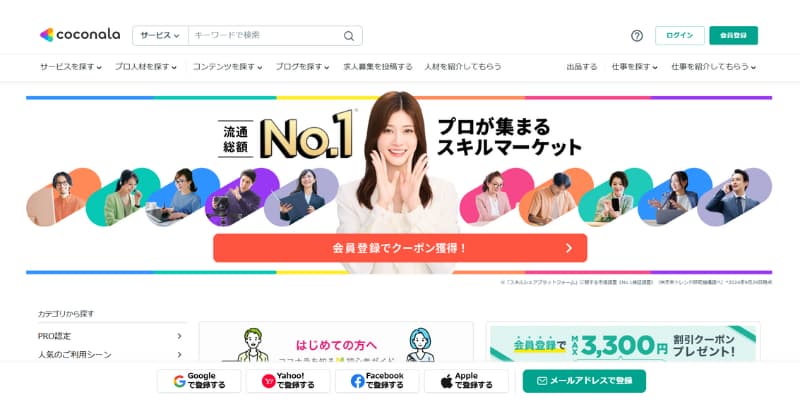Expand the PRO認定 category chevron
Screen dimensions: 800x419
(179, 336)
